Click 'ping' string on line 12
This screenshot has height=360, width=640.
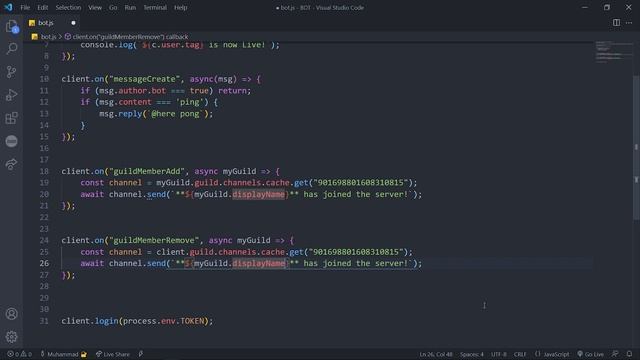(x=190, y=102)
